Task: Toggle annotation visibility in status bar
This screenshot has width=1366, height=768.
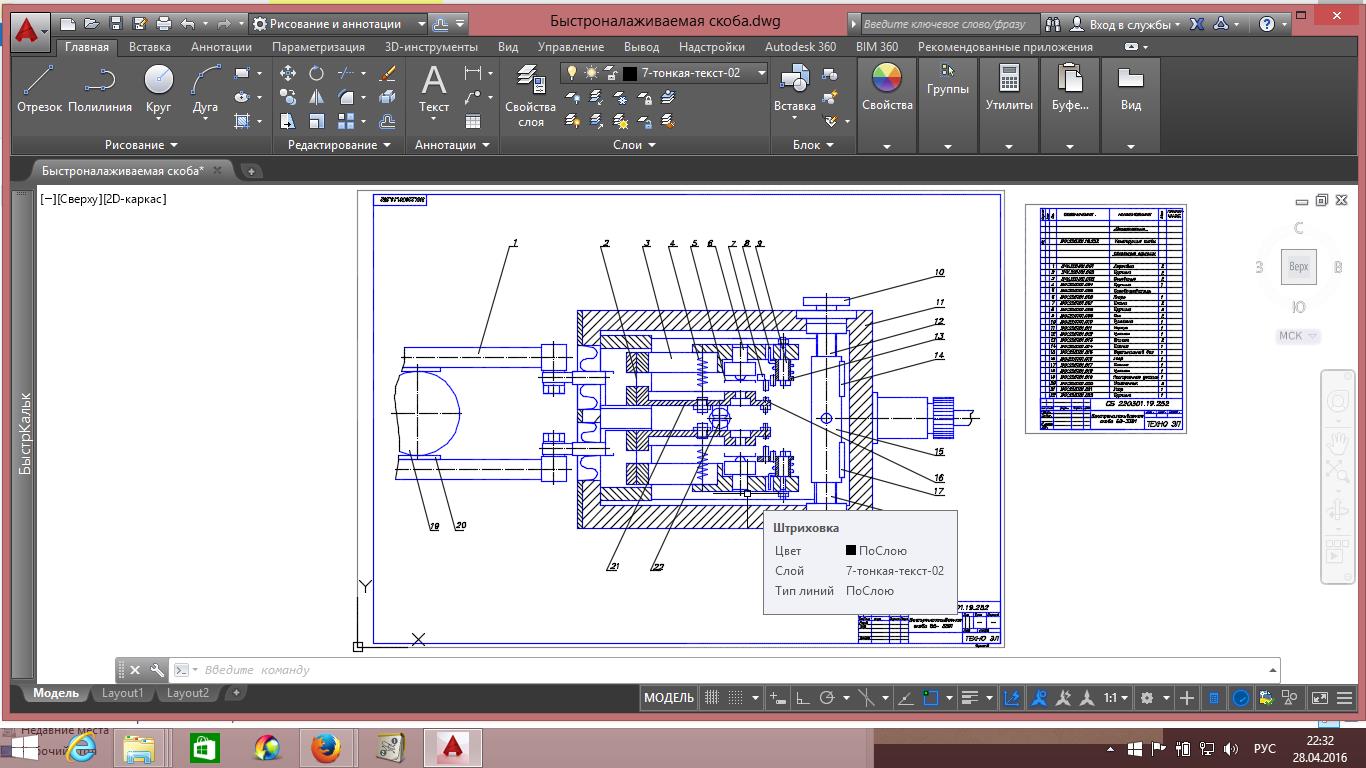Action: [x=1039, y=698]
